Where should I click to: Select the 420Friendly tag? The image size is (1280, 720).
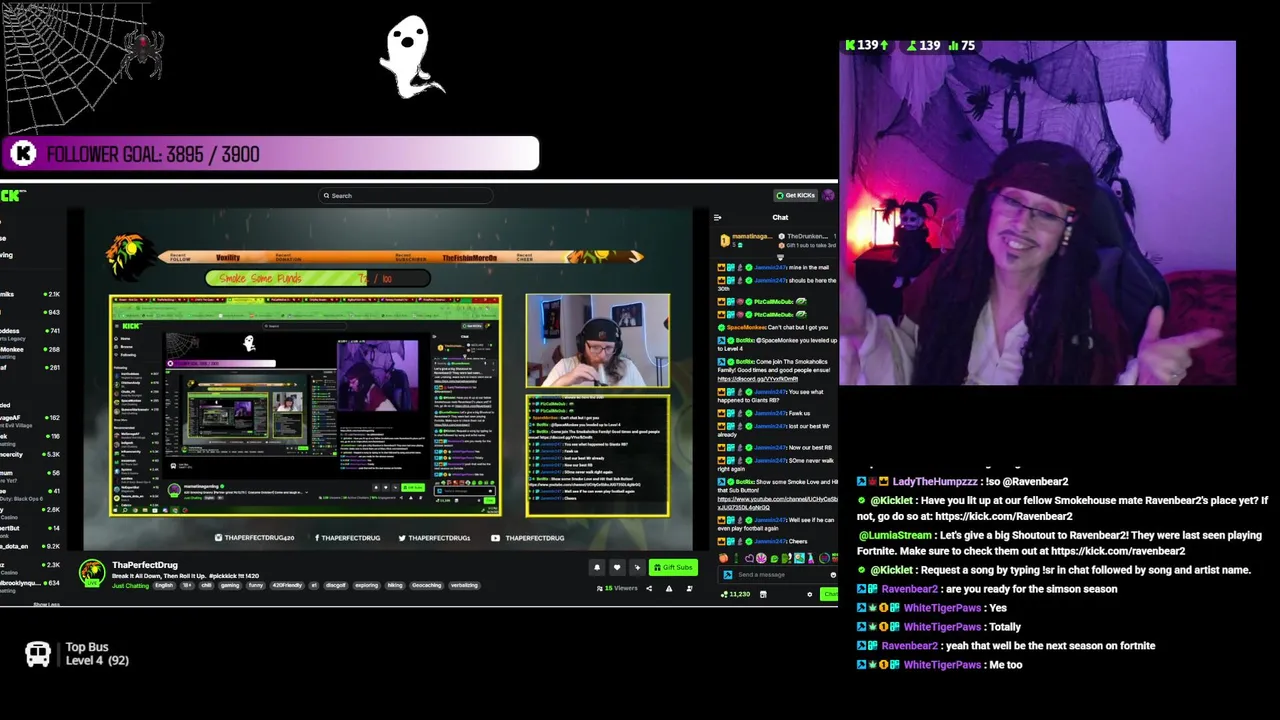point(287,585)
